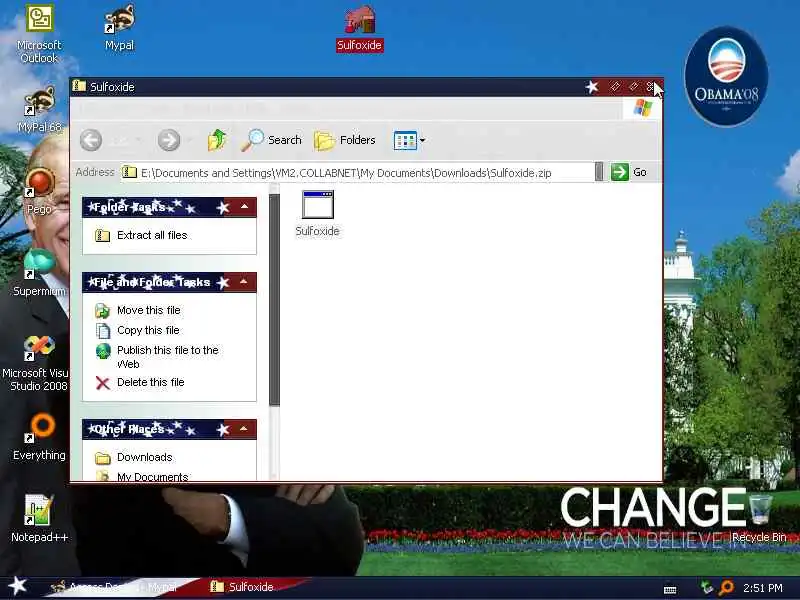This screenshot has height=600, width=800.
Task: Launch Notepad++ from the desktop
Action: pyautogui.click(x=39, y=518)
